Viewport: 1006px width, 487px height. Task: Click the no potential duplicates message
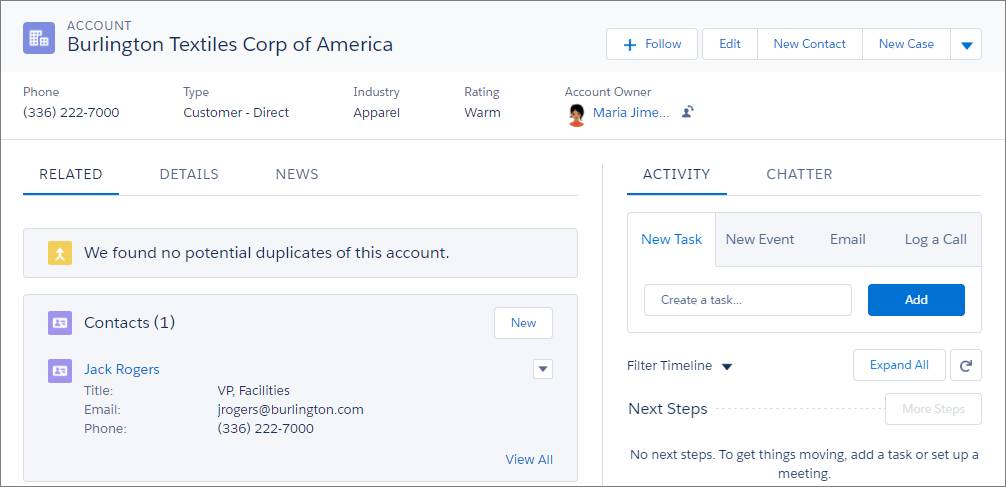[x=267, y=253]
